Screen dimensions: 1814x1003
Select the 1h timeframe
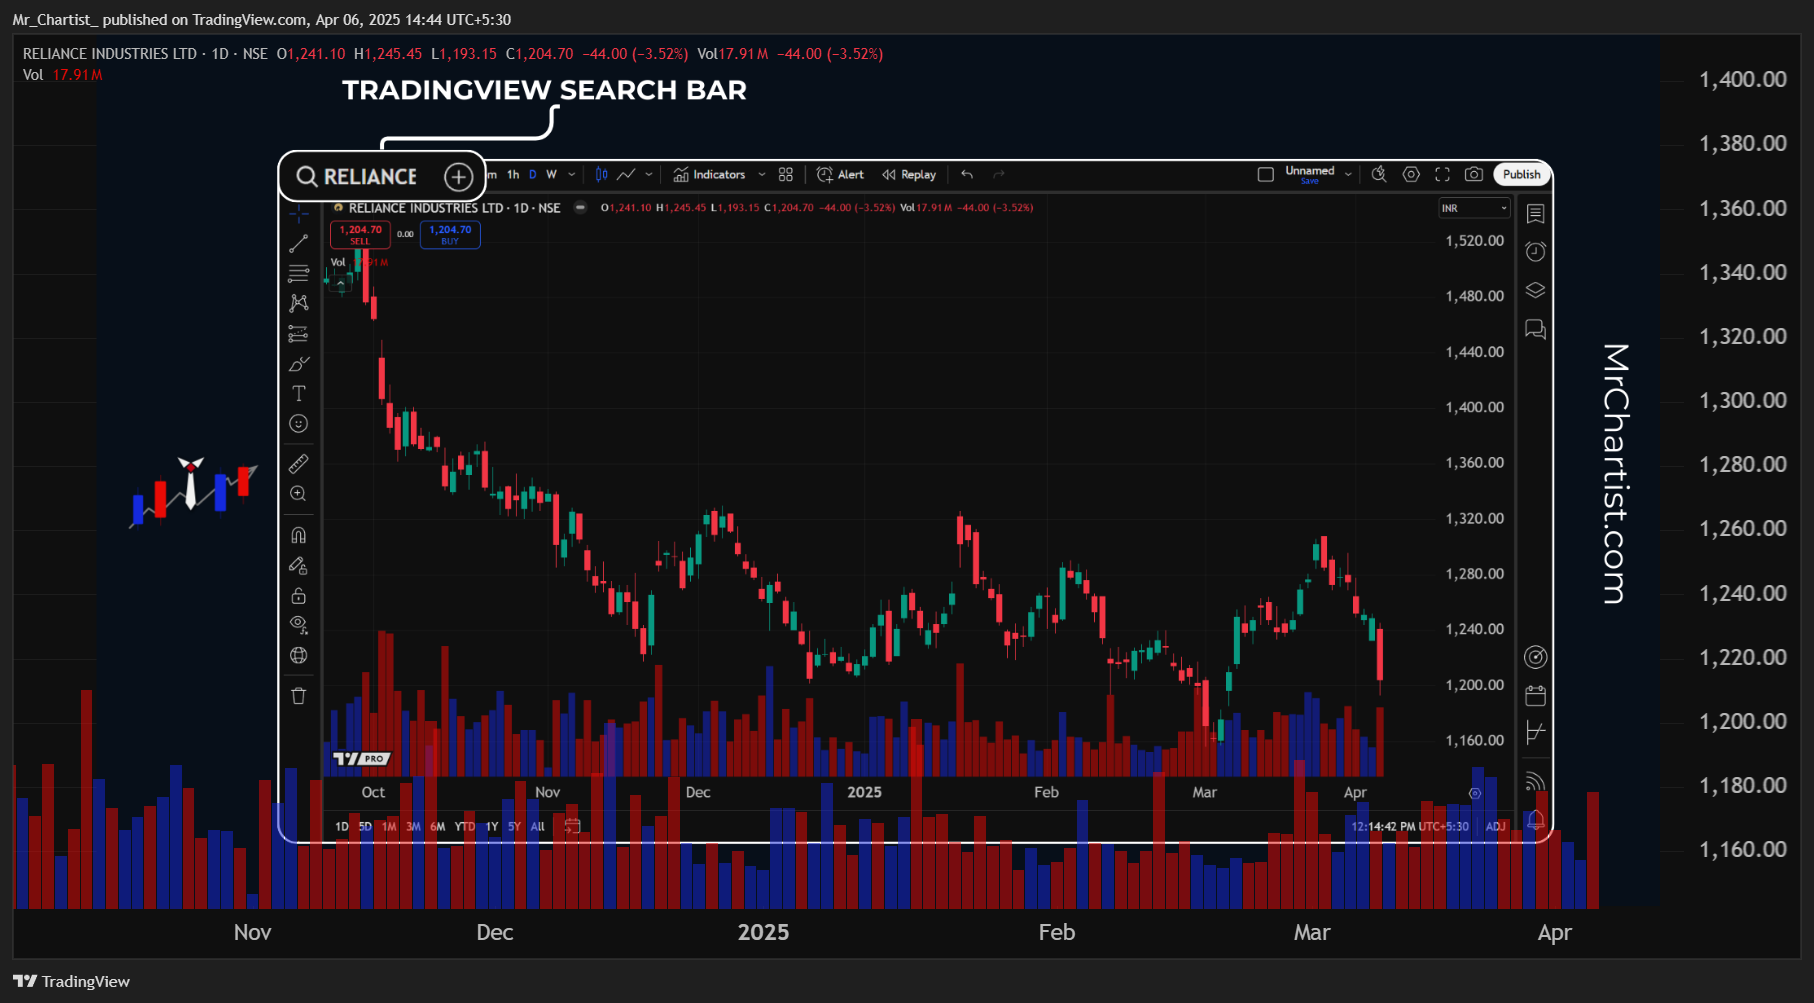click(513, 175)
